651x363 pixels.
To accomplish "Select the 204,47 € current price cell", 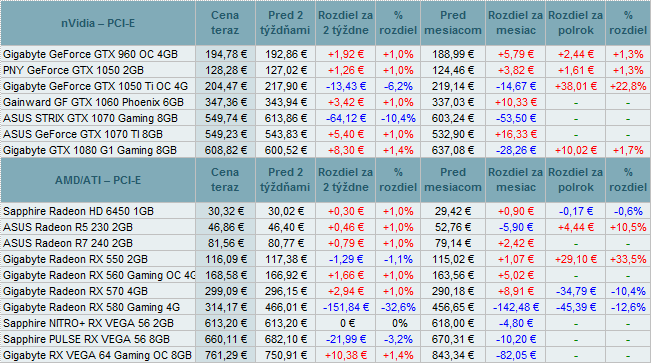I will [225, 86].
